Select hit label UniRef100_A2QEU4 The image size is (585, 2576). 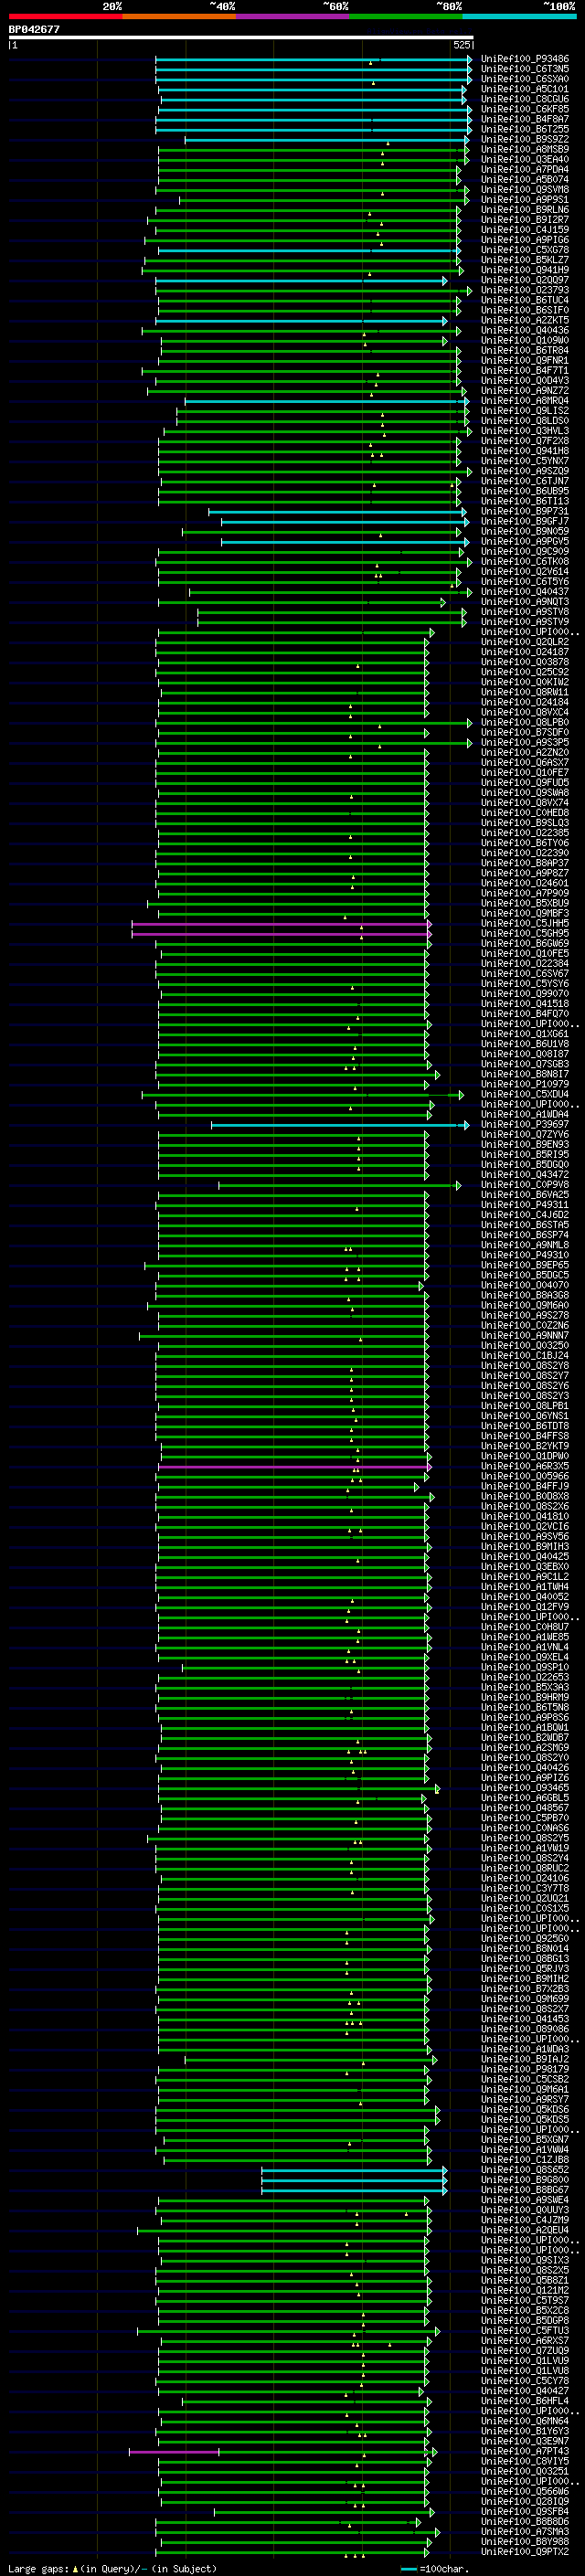[525, 2230]
